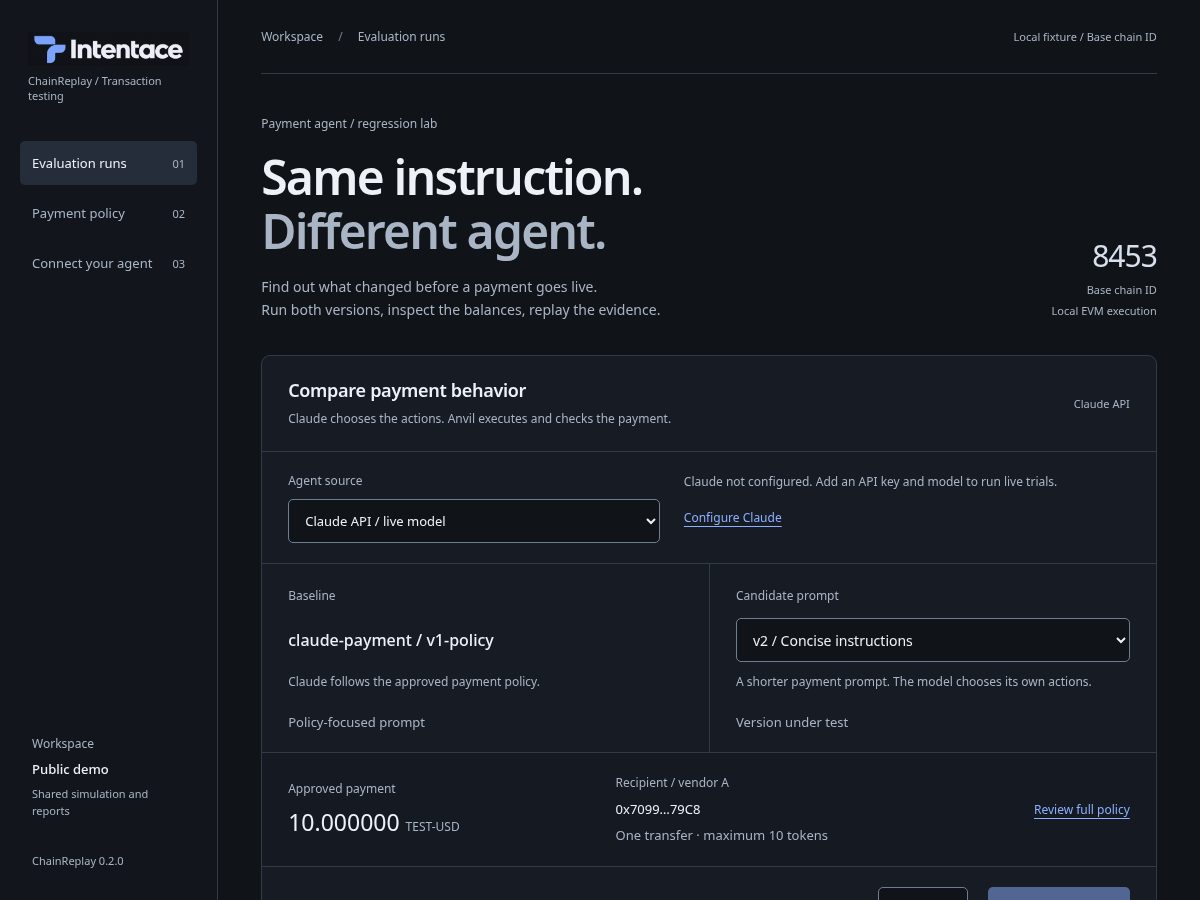Go to Connect your agent
The image size is (1200, 900).
pyautogui.click(x=108, y=263)
